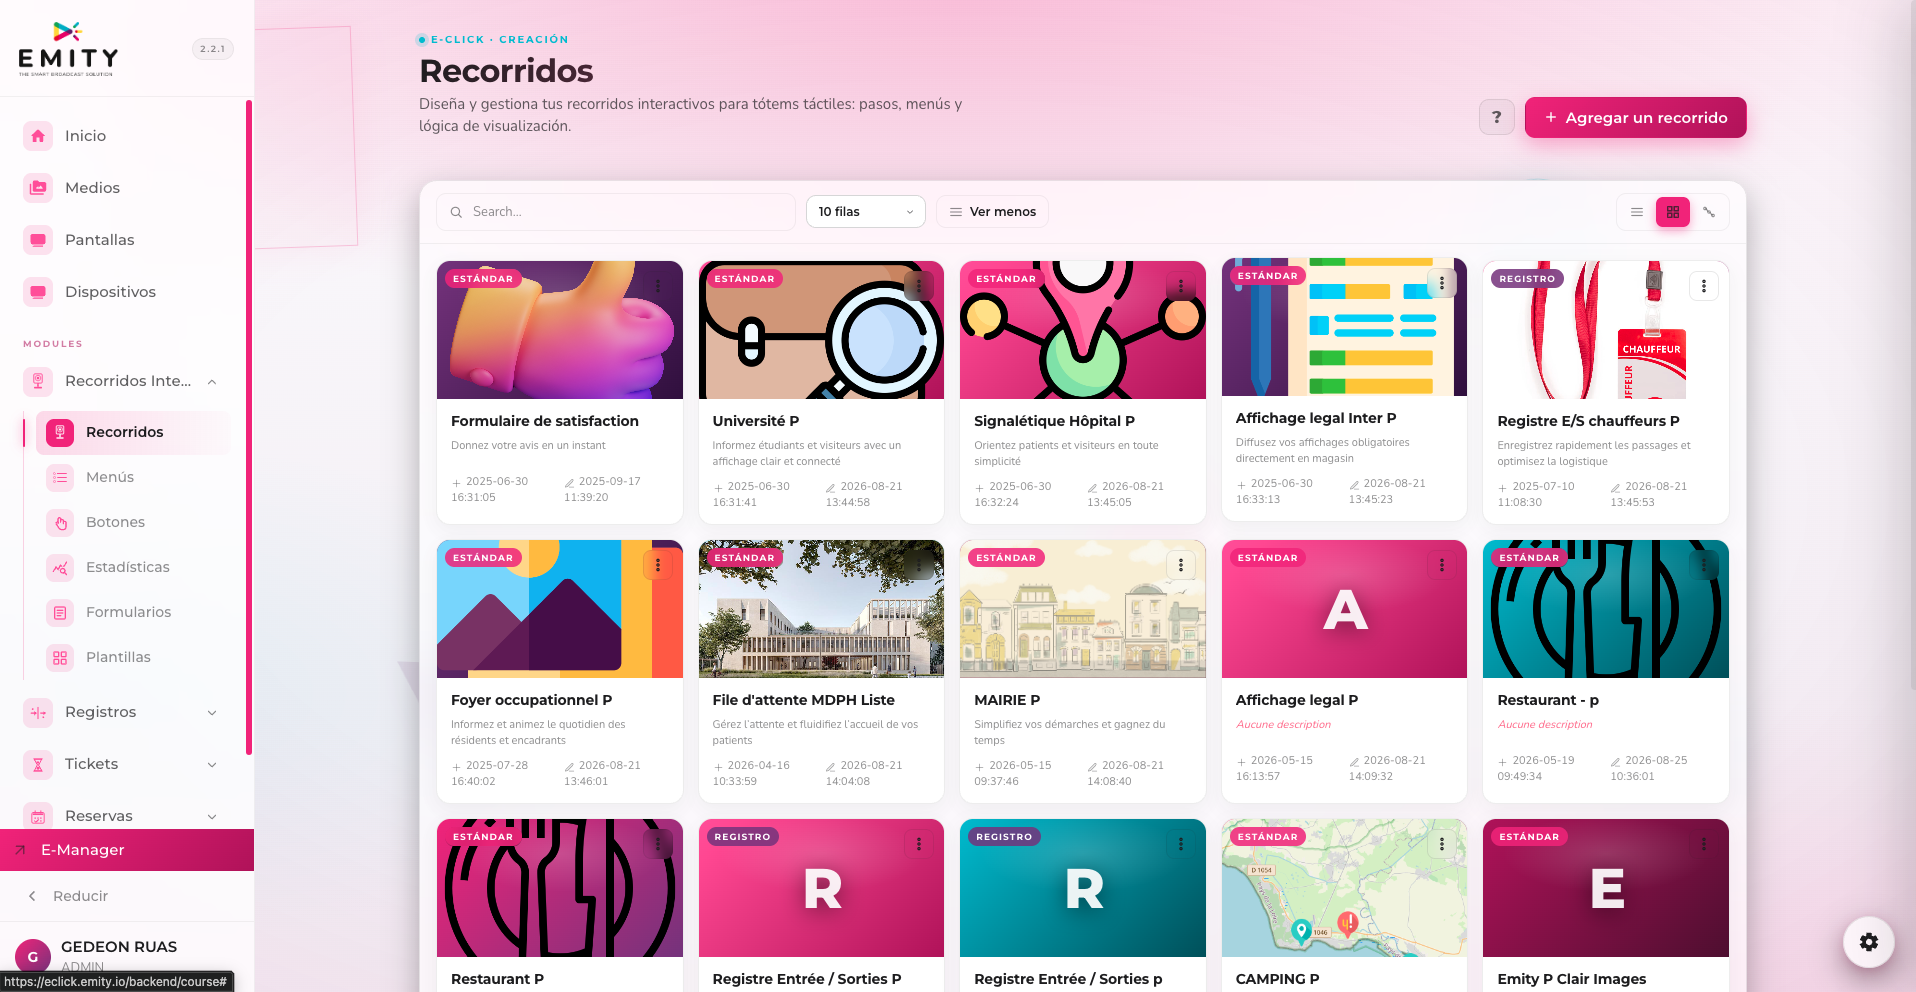Open the question mark help button
The height and width of the screenshot is (992, 1916).
pyautogui.click(x=1496, y=117)
